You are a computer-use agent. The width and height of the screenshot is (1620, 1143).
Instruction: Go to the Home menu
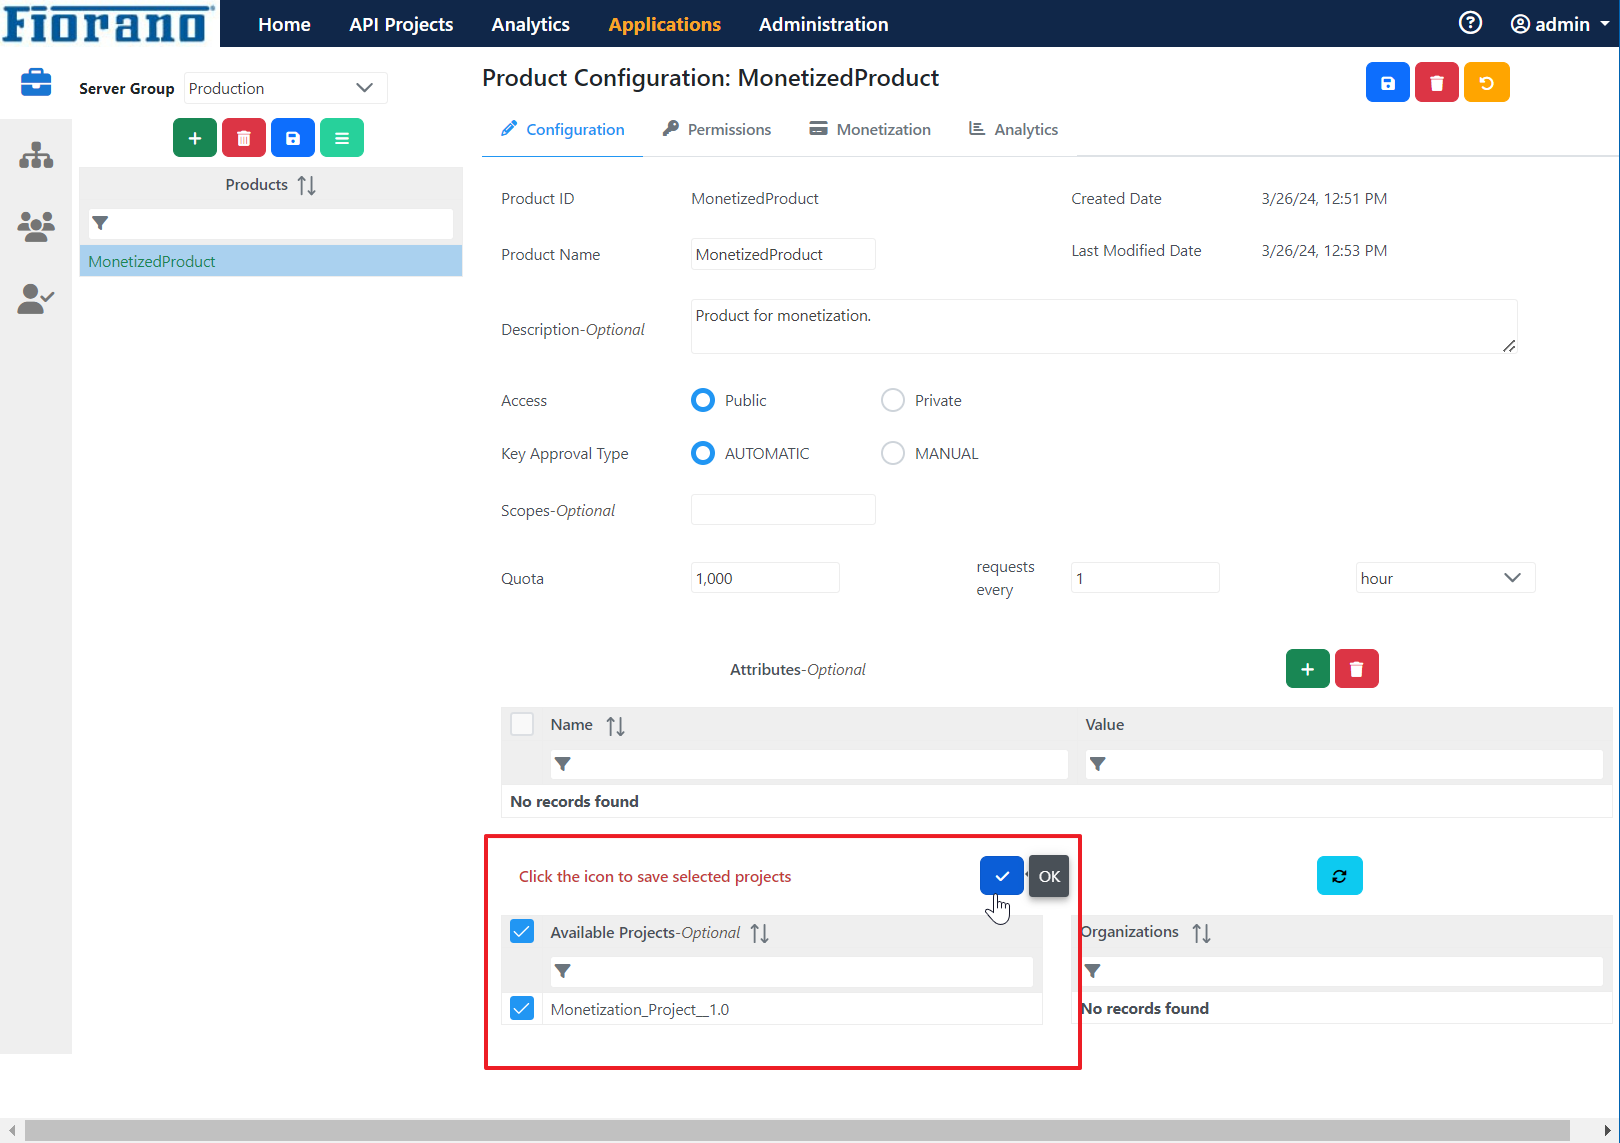pos(284,24)
